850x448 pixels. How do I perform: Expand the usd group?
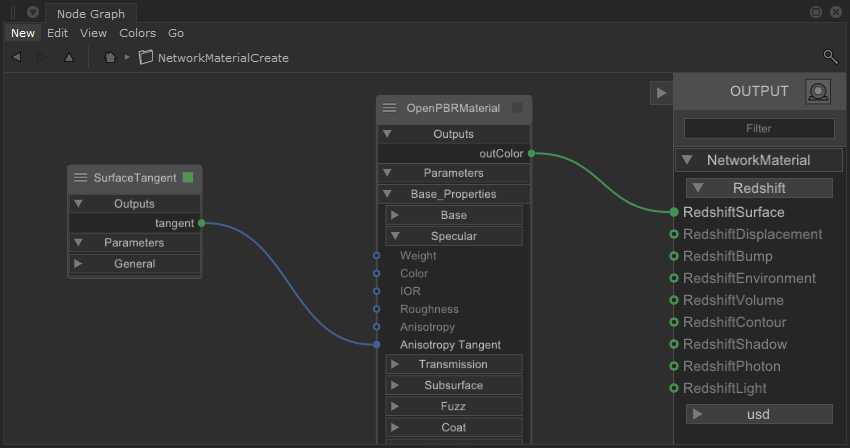(698, 414)
